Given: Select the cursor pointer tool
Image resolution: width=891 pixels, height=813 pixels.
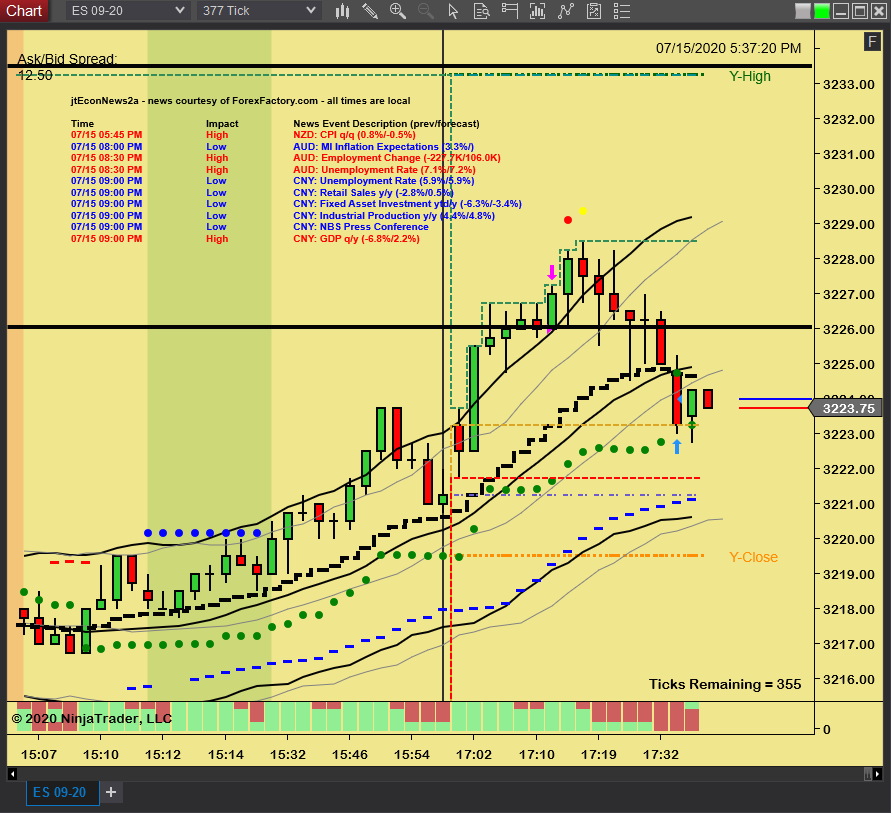Looking at the screenshot, I should click(453, 11).
